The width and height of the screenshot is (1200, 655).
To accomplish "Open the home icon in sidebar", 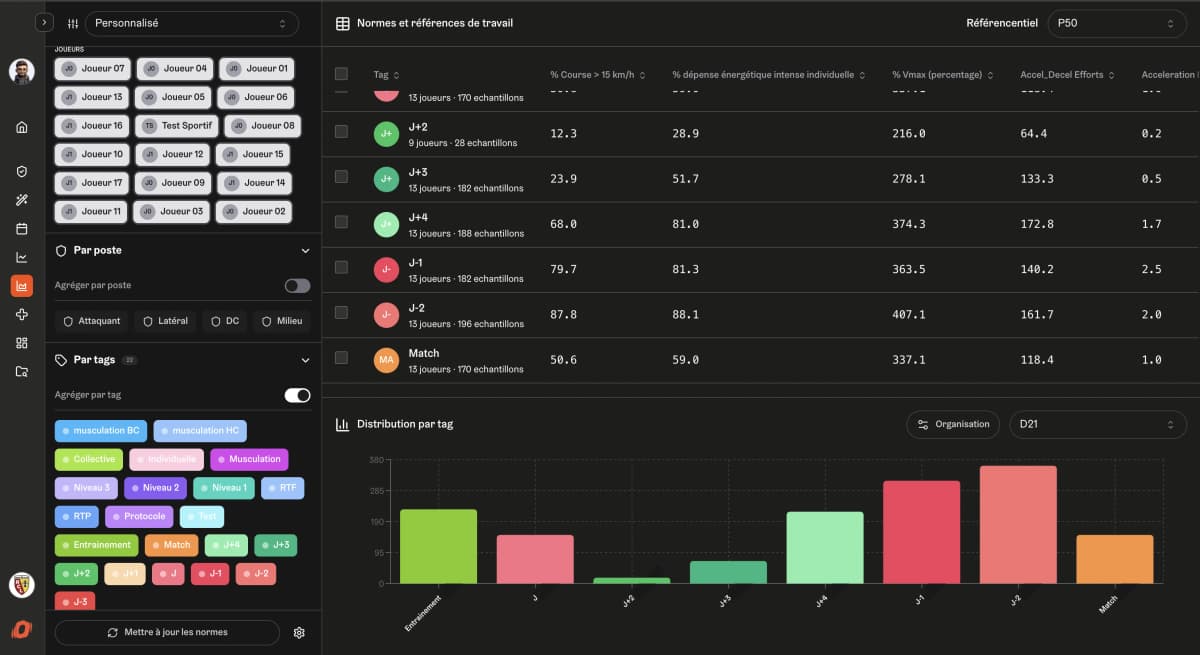I will pos(22,127).
